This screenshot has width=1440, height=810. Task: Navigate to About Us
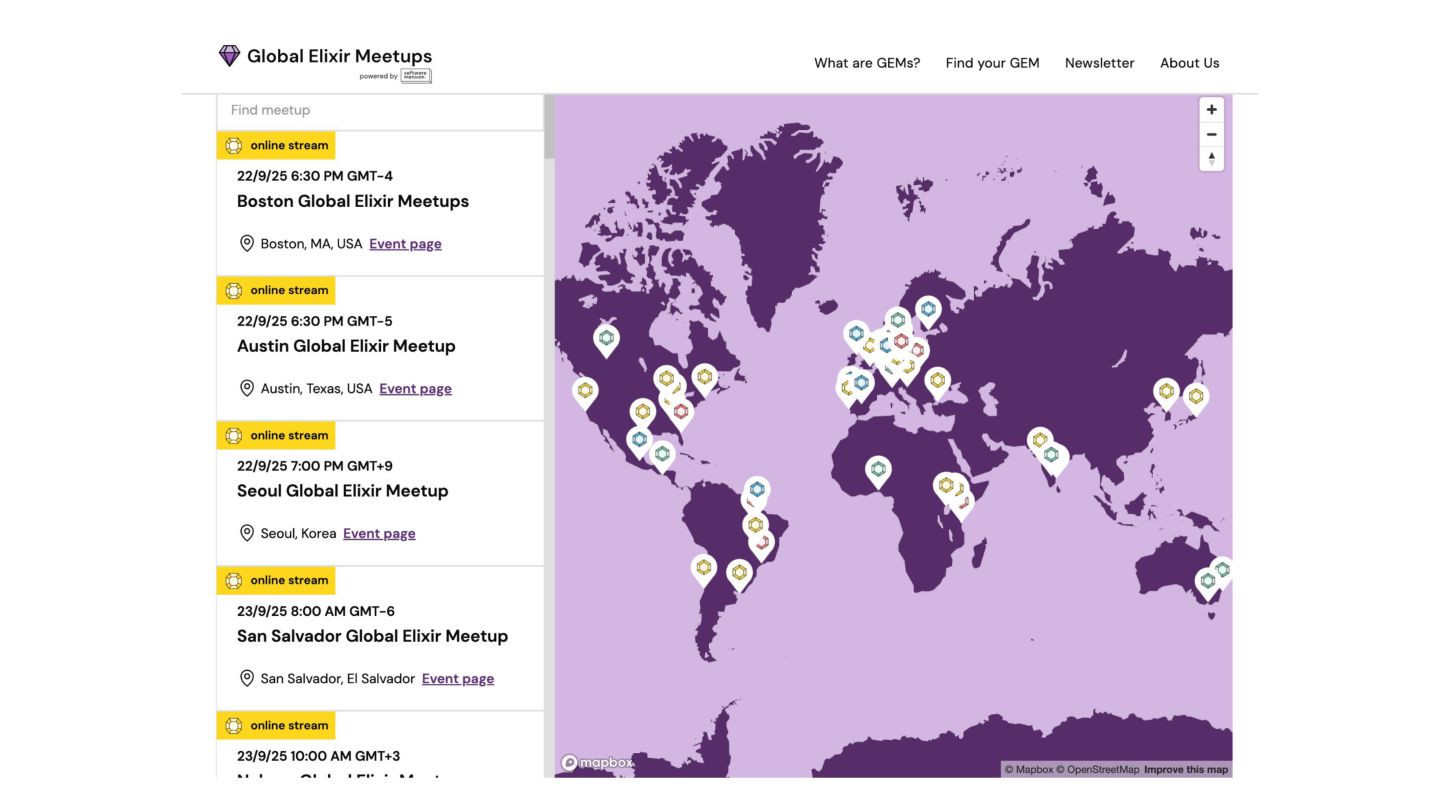pyautogui.click(x=1190, y=63)
